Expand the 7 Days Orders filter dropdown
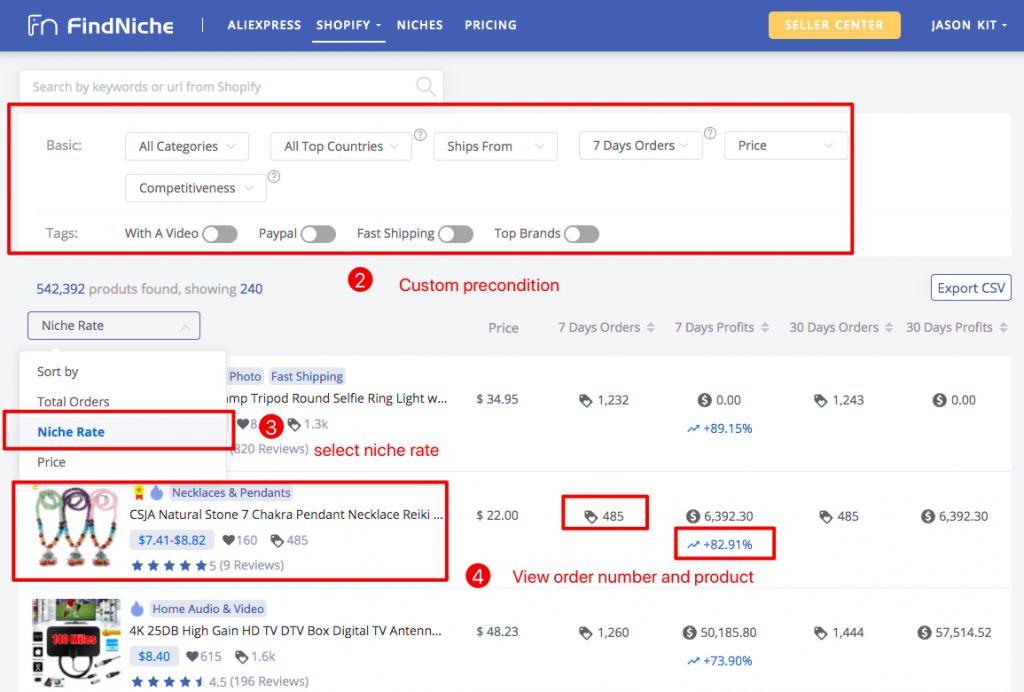 (x=641, y=146)
